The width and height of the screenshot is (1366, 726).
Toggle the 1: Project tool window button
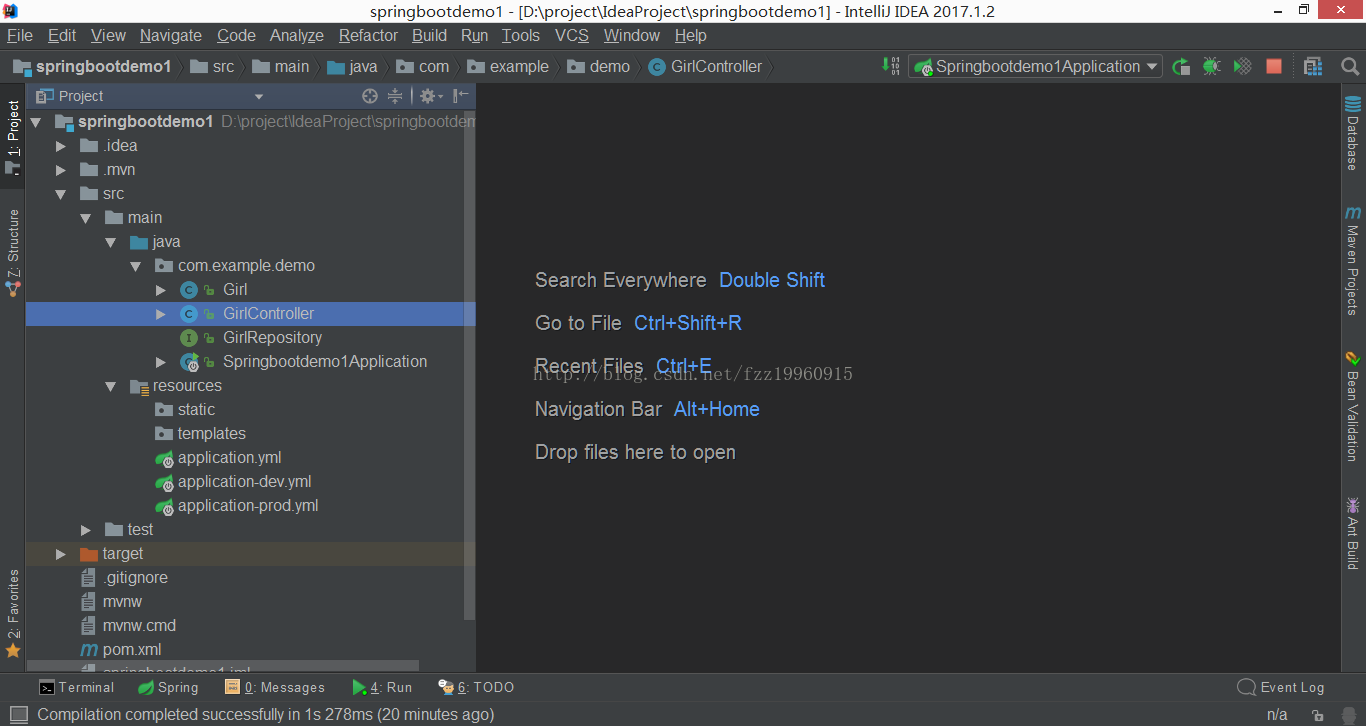point(13,136)
